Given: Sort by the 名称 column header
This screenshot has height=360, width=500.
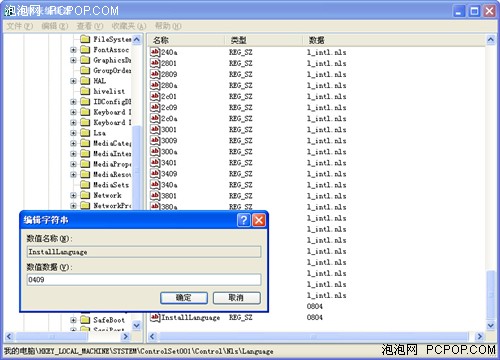Looking at the screenshot, I should coord(186,40).
